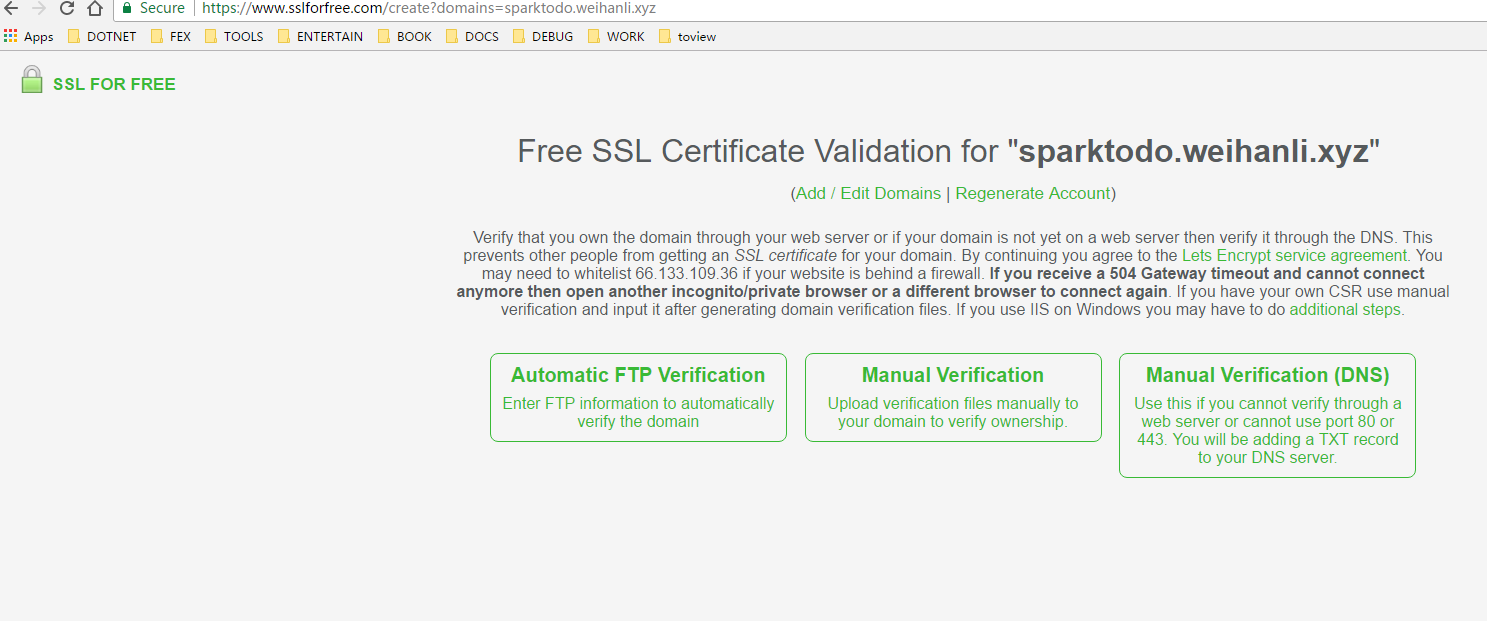Click the green Secure padlock indicator
The height and width of the screenshot is (621, 1487).
[x=153, y=8]
